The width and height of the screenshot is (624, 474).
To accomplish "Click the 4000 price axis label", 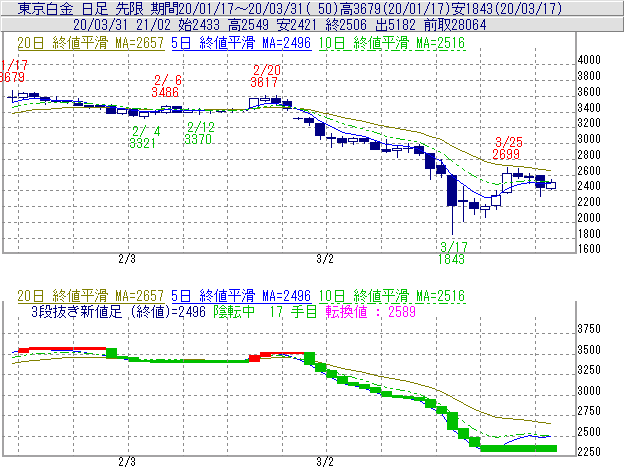I will (x=589, y=60).
